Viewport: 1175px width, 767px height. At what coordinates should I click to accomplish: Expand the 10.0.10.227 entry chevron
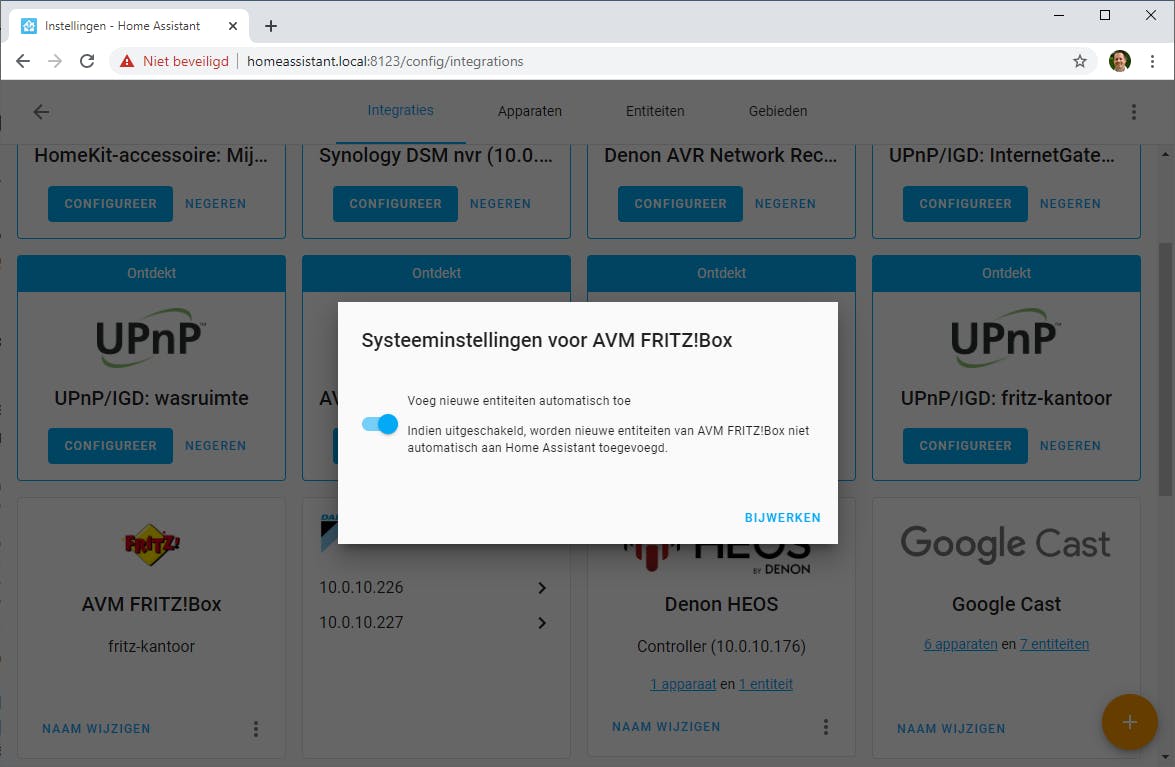coord(542,622)
